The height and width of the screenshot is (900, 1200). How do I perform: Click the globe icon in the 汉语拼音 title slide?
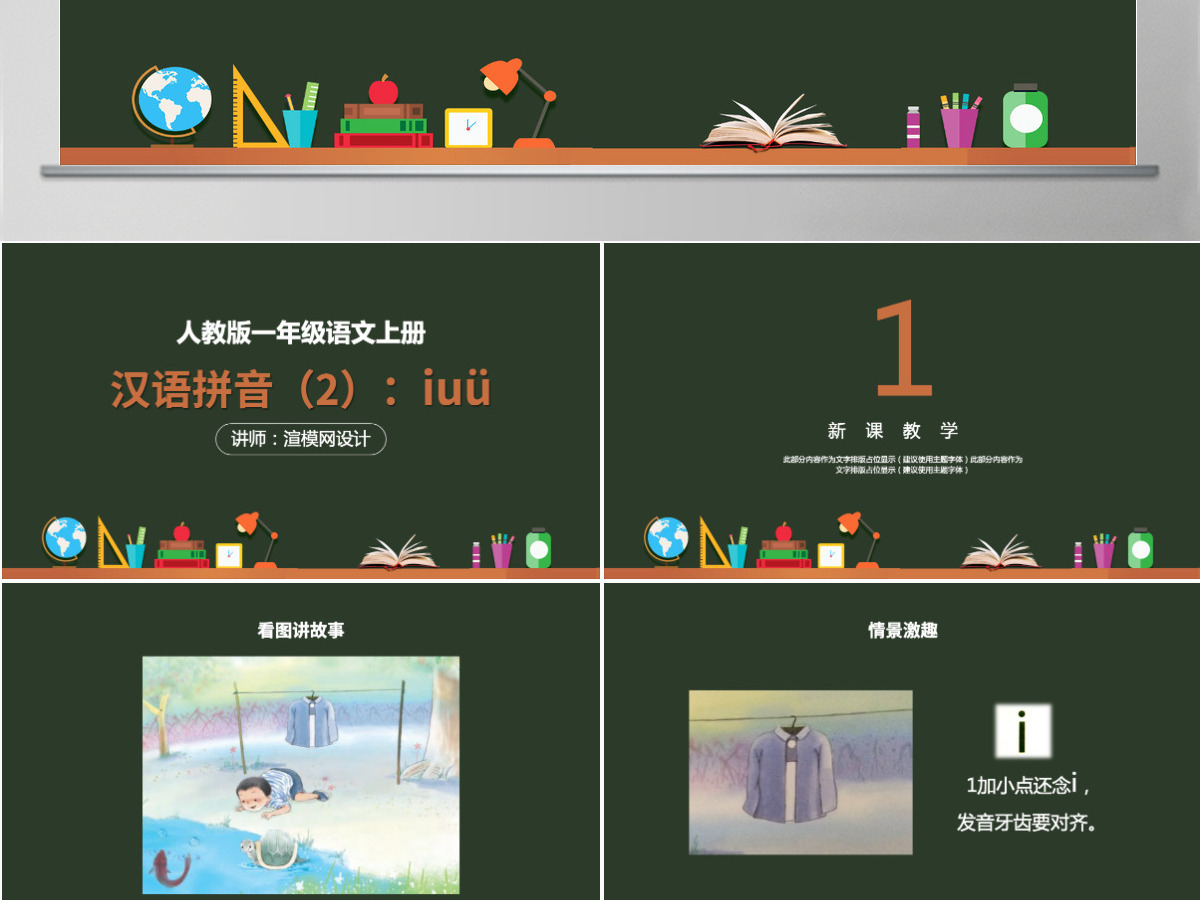[64, 541]
